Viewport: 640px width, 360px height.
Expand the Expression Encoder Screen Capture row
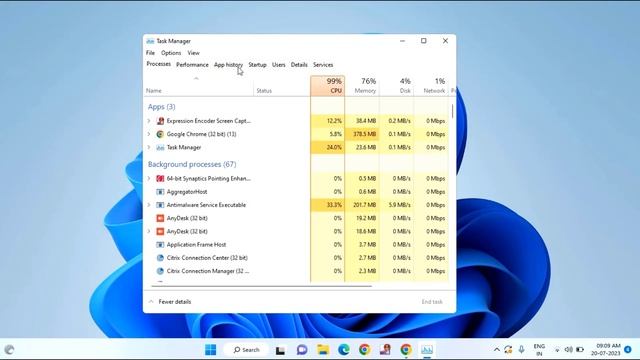click(149, 121)
